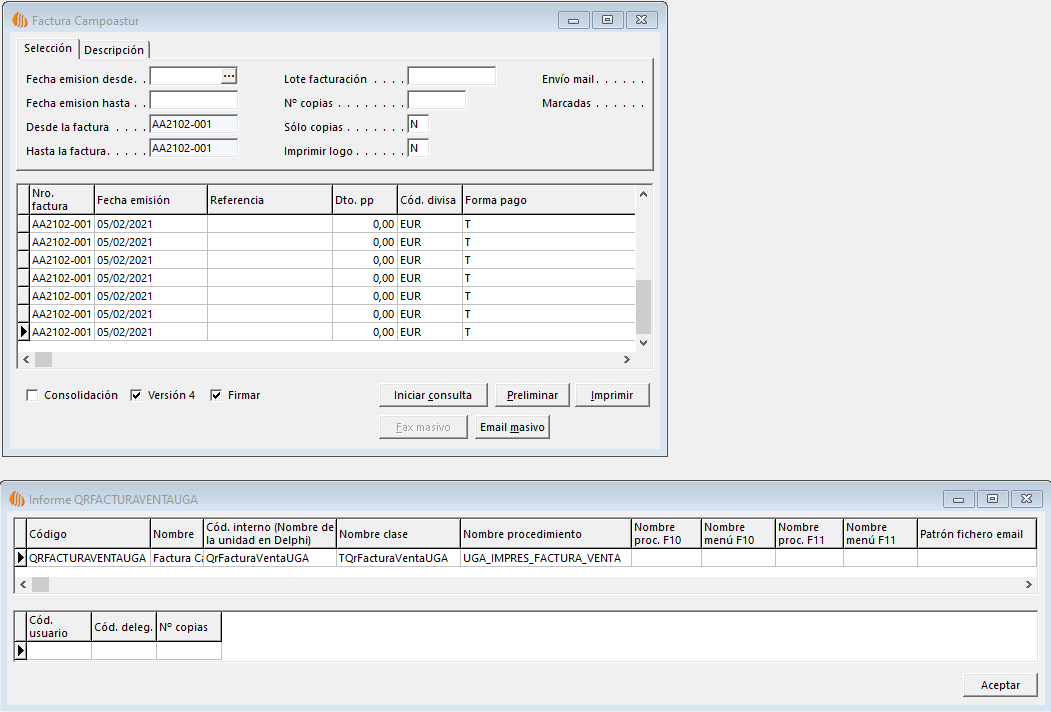Switch to the Descripción tab

tap(114, 50)
